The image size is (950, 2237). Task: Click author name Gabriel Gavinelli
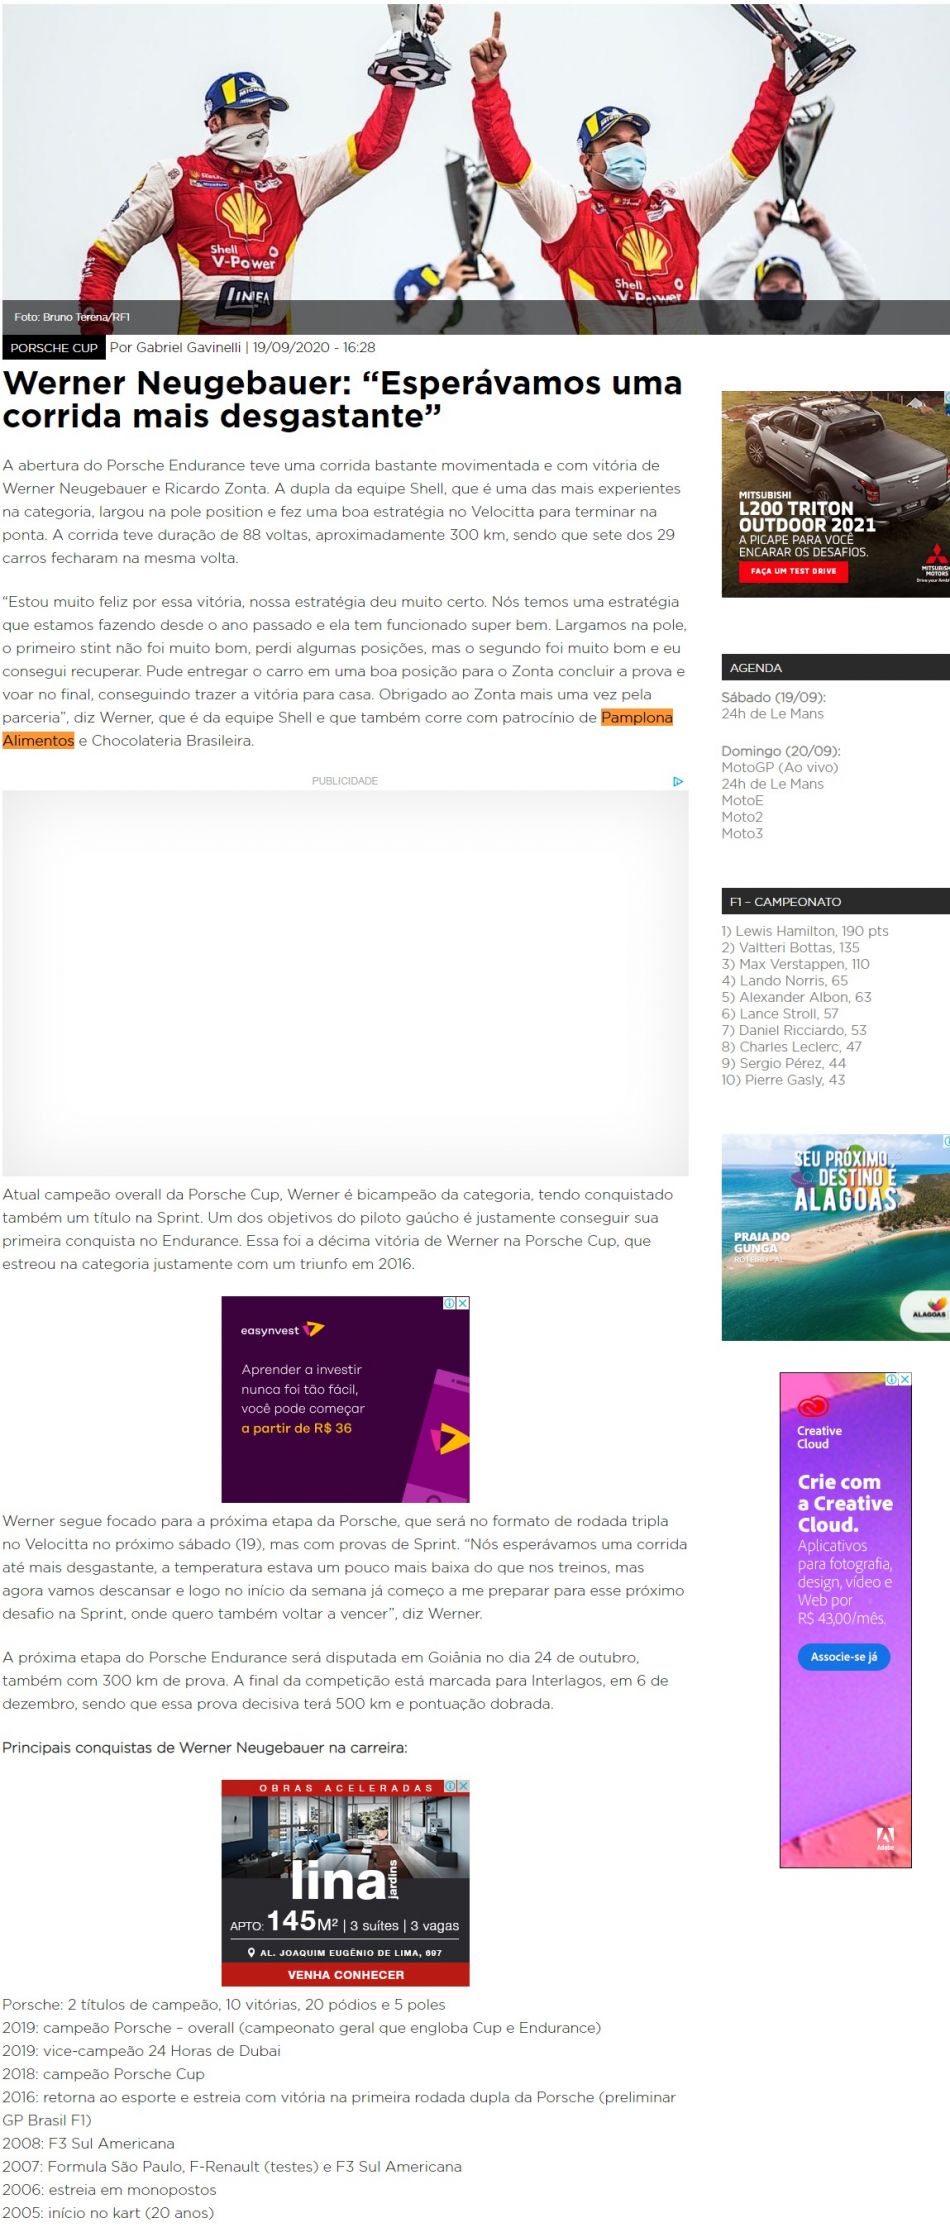click(x=188, y=348)
